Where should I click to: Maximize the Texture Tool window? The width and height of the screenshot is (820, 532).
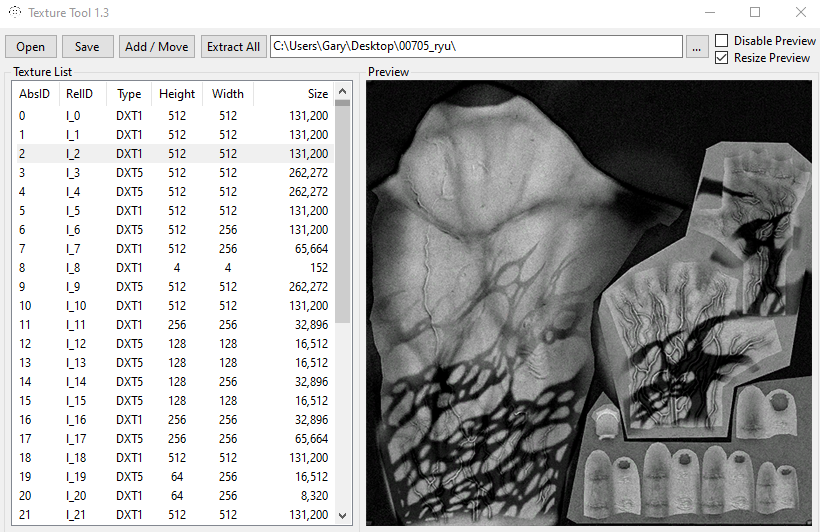click(755, 12)
